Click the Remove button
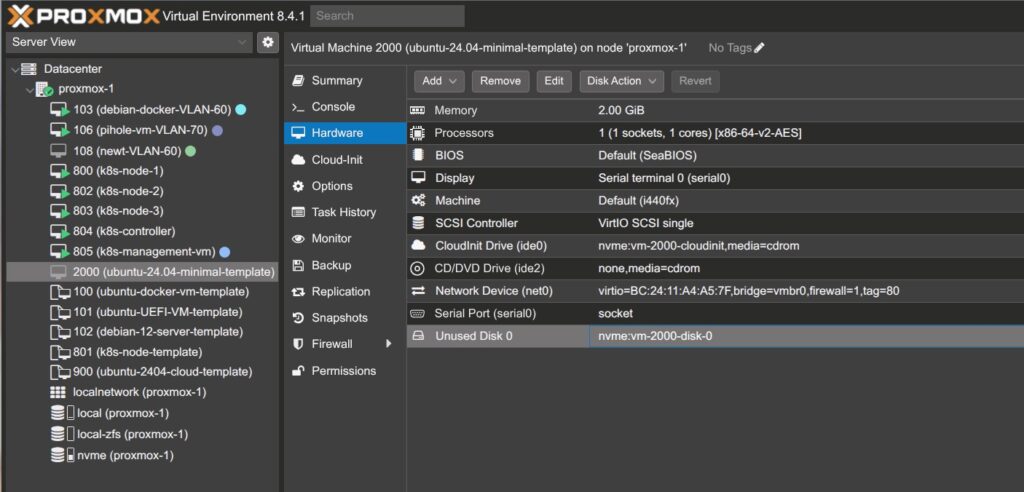Viewport: 1024px width, 492px height. click(x=500, y=81)
